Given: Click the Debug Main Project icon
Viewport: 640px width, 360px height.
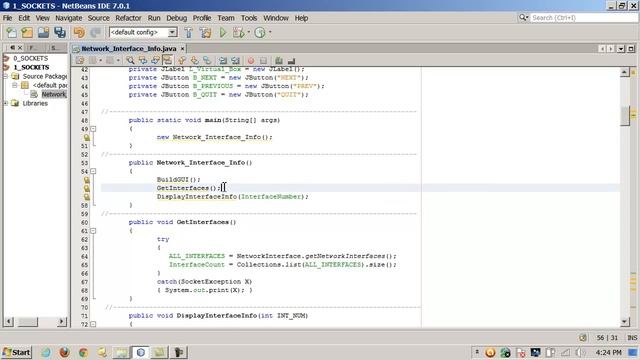Looking at the screenshot, I should 238,32.
